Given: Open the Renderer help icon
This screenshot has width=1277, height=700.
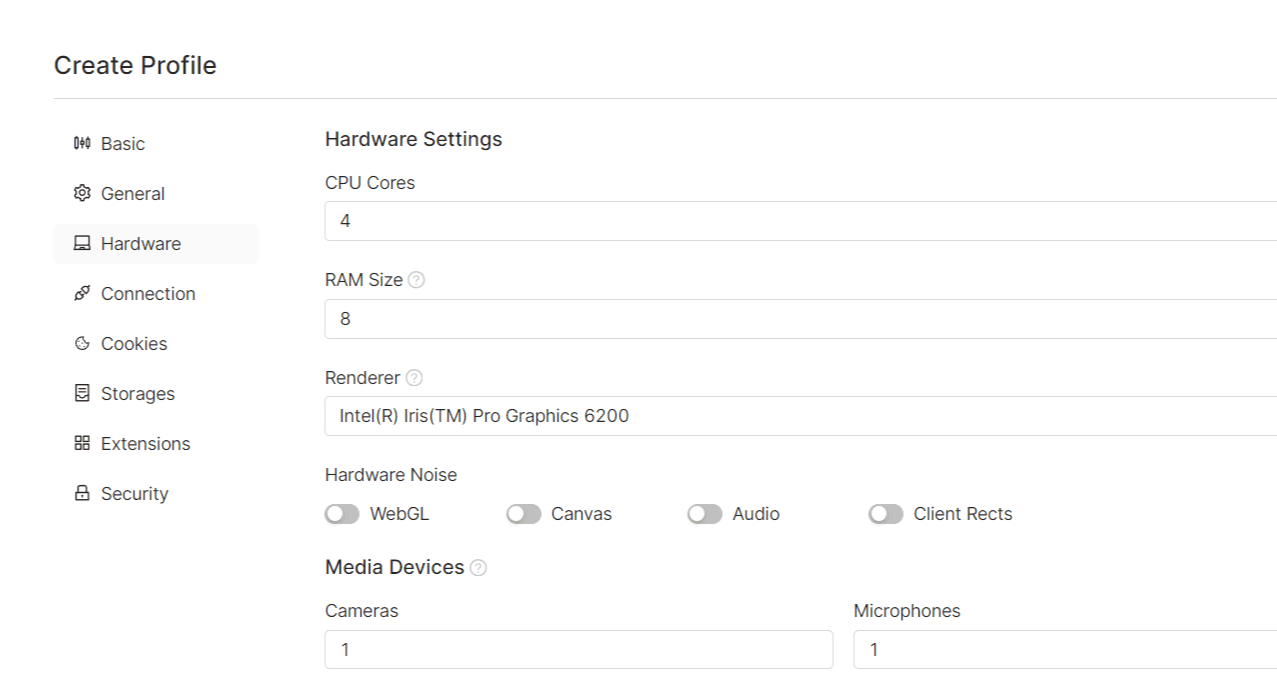Looking at the screenshot, I should [x=414, y=379].
